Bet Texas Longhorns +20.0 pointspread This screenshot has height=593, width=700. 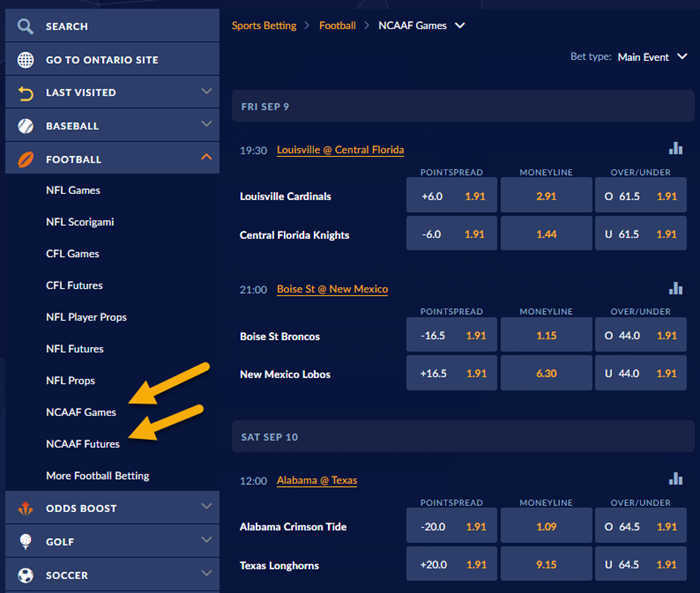pyautogui.click(x=451, y=564)
